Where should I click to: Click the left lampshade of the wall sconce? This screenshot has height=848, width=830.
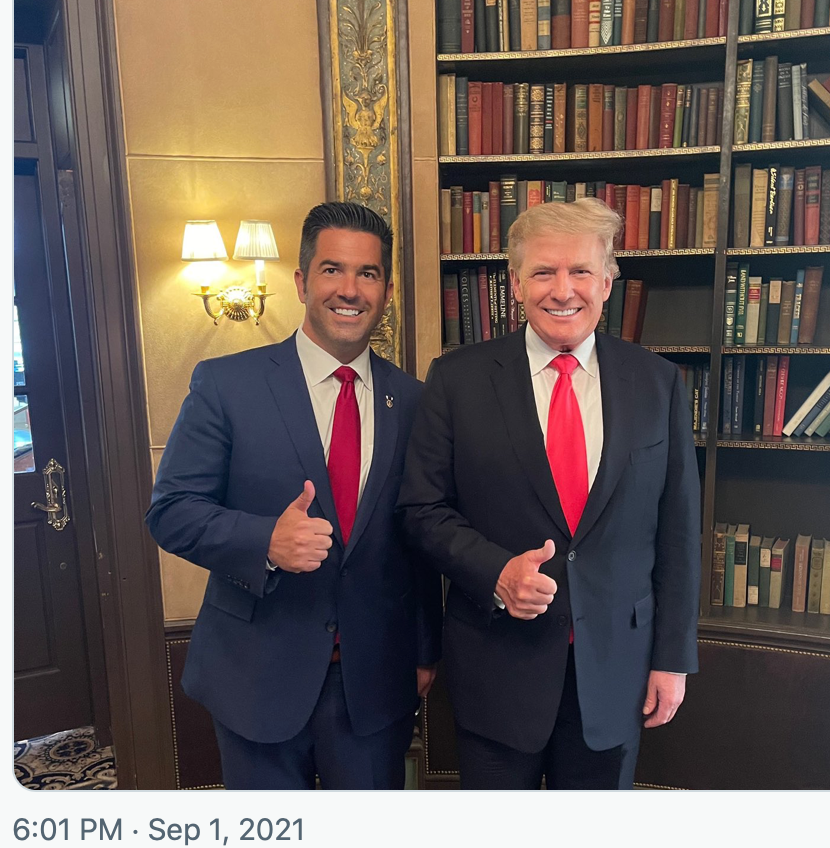204,241
